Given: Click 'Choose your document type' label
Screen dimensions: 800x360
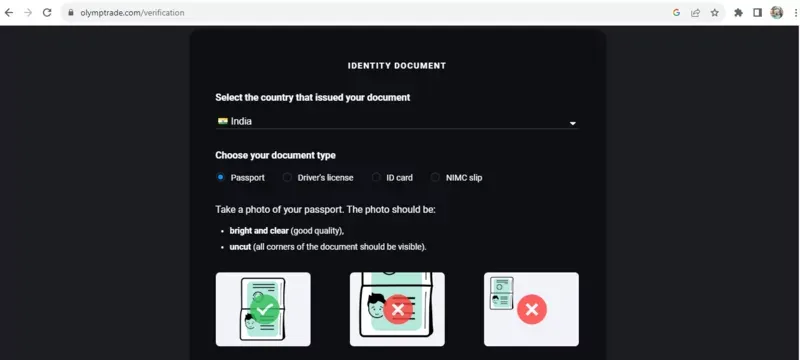Looking at the screenshot, I should click(276, 156).
